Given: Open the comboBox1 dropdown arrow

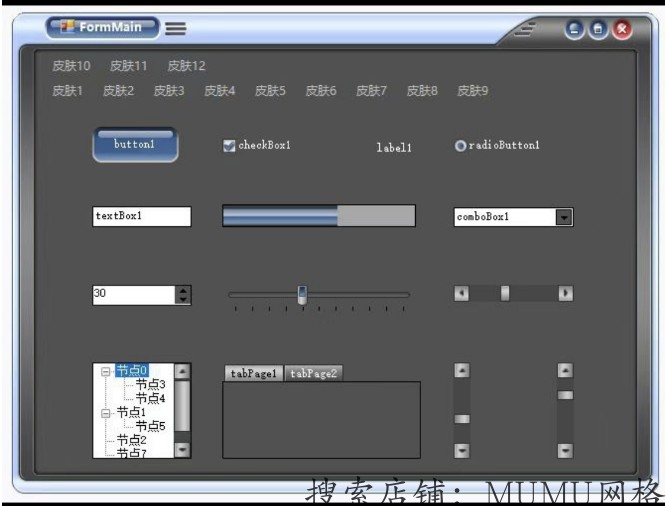Looking at the screenshot, I should pyautogui.click(x=564, y=217).
